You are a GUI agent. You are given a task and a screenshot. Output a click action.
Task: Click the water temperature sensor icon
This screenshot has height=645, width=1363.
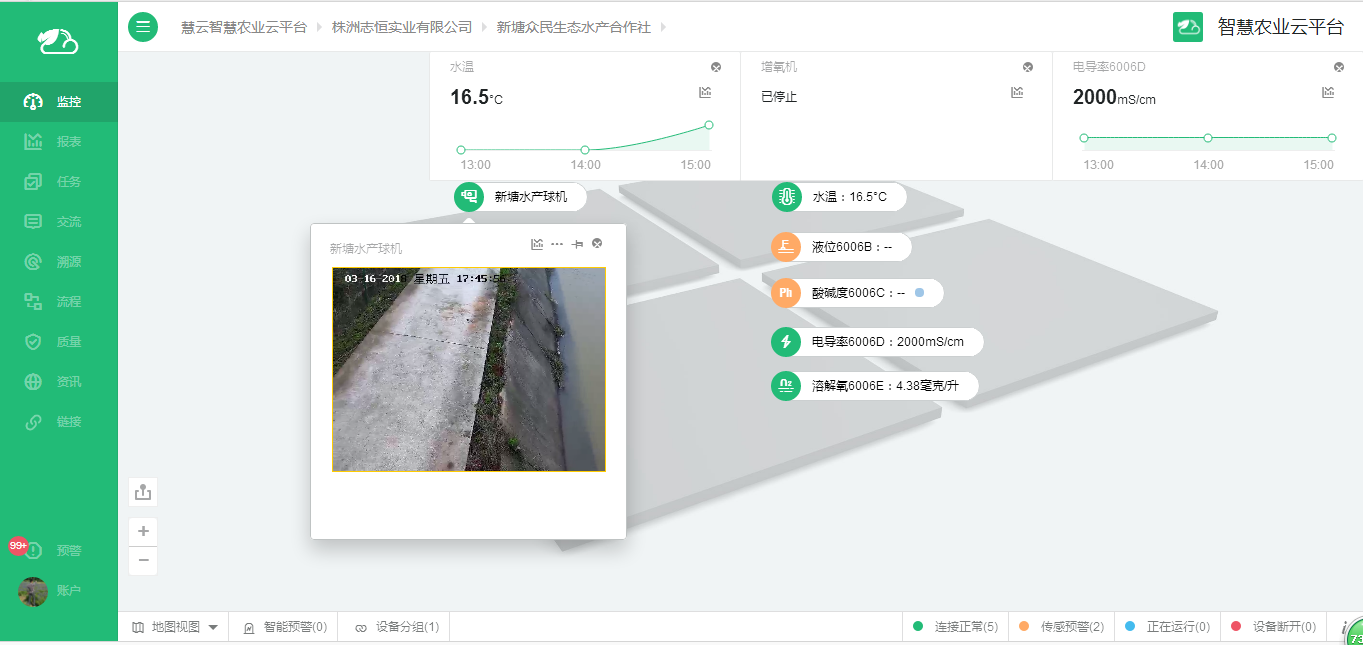tap(786, 197)
